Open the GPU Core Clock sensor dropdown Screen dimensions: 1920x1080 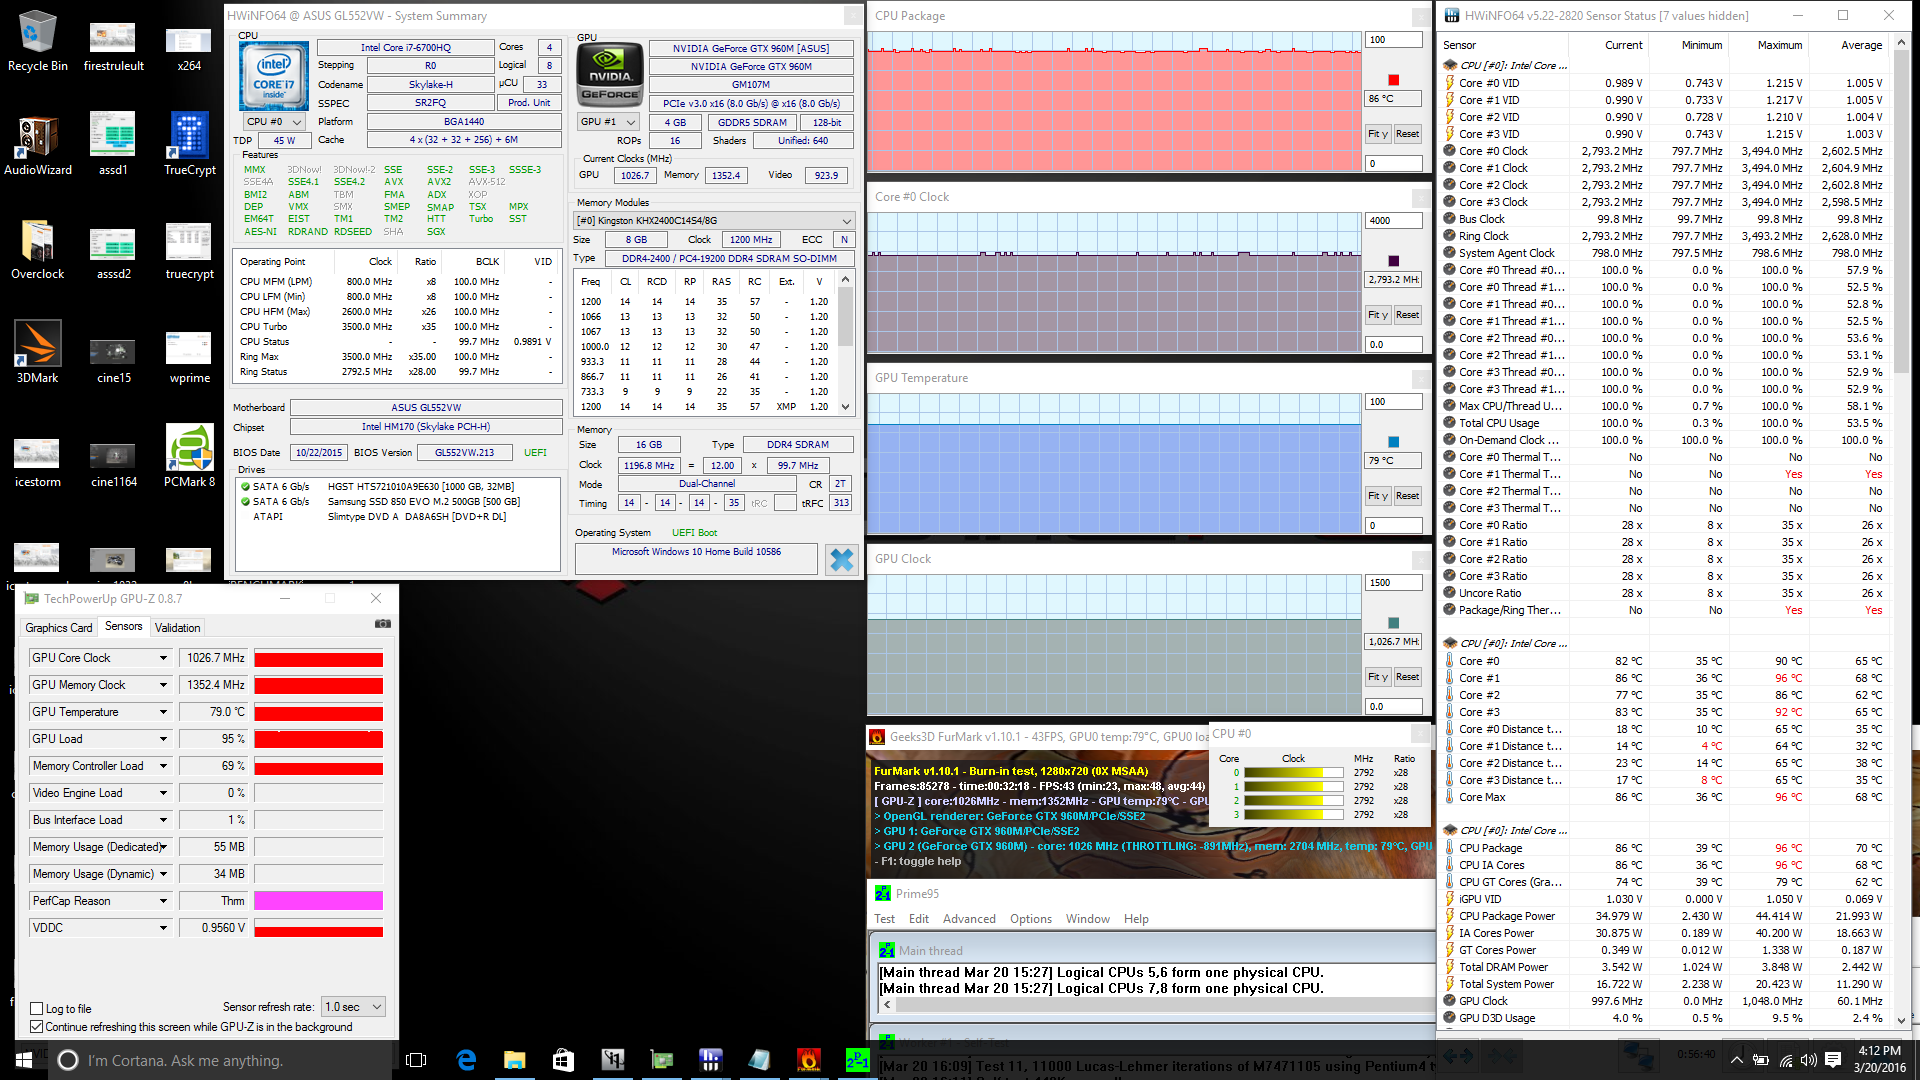163,658
